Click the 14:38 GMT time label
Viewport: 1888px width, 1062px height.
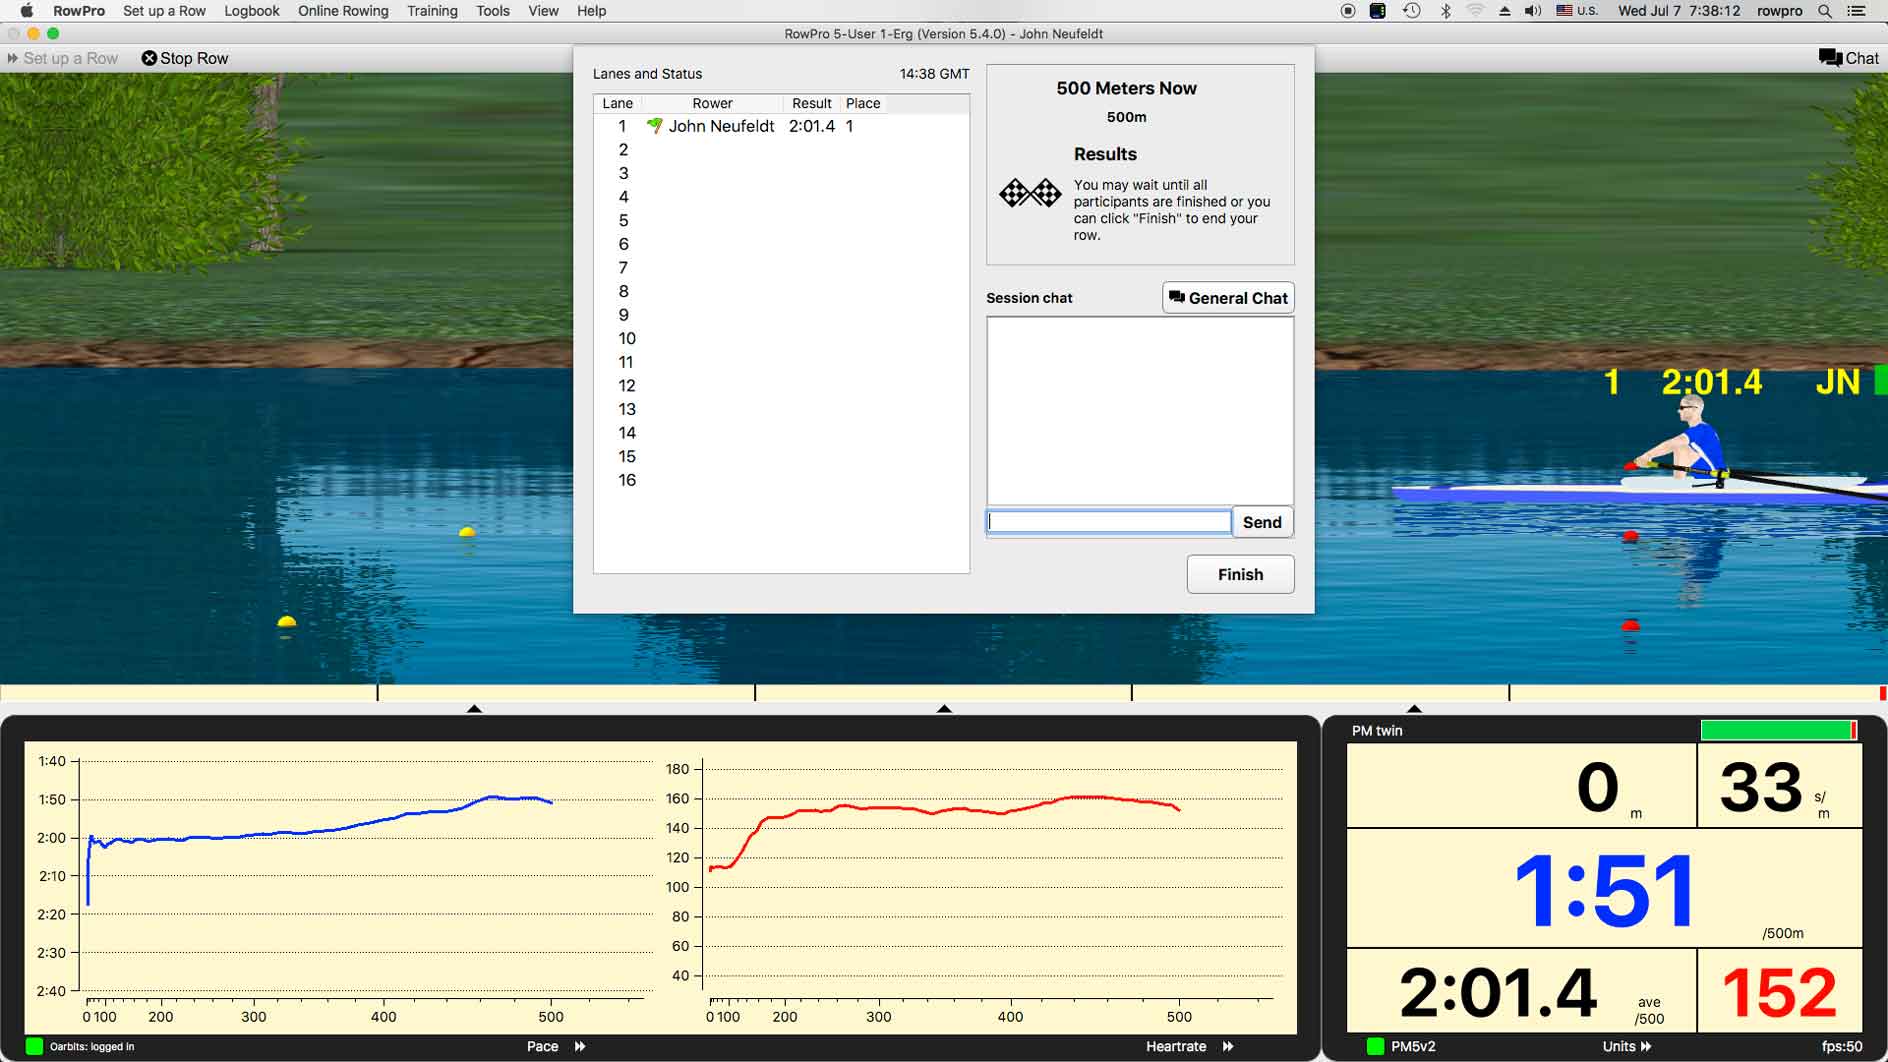click(x=934, y=74)
